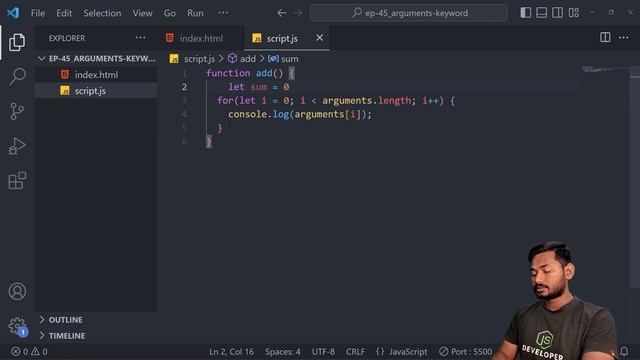Split the editor to the right
640x360 pixels.
[x=605, y=38]
